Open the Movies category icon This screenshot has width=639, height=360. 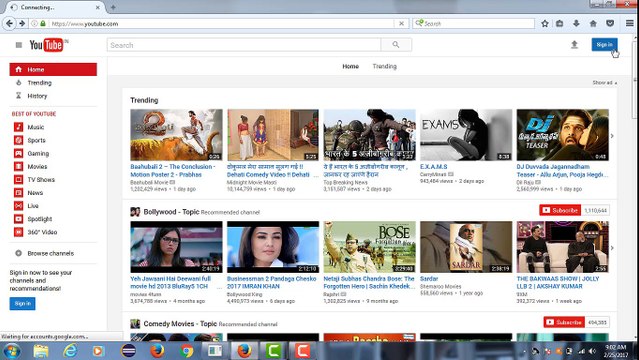pos(18,166)
